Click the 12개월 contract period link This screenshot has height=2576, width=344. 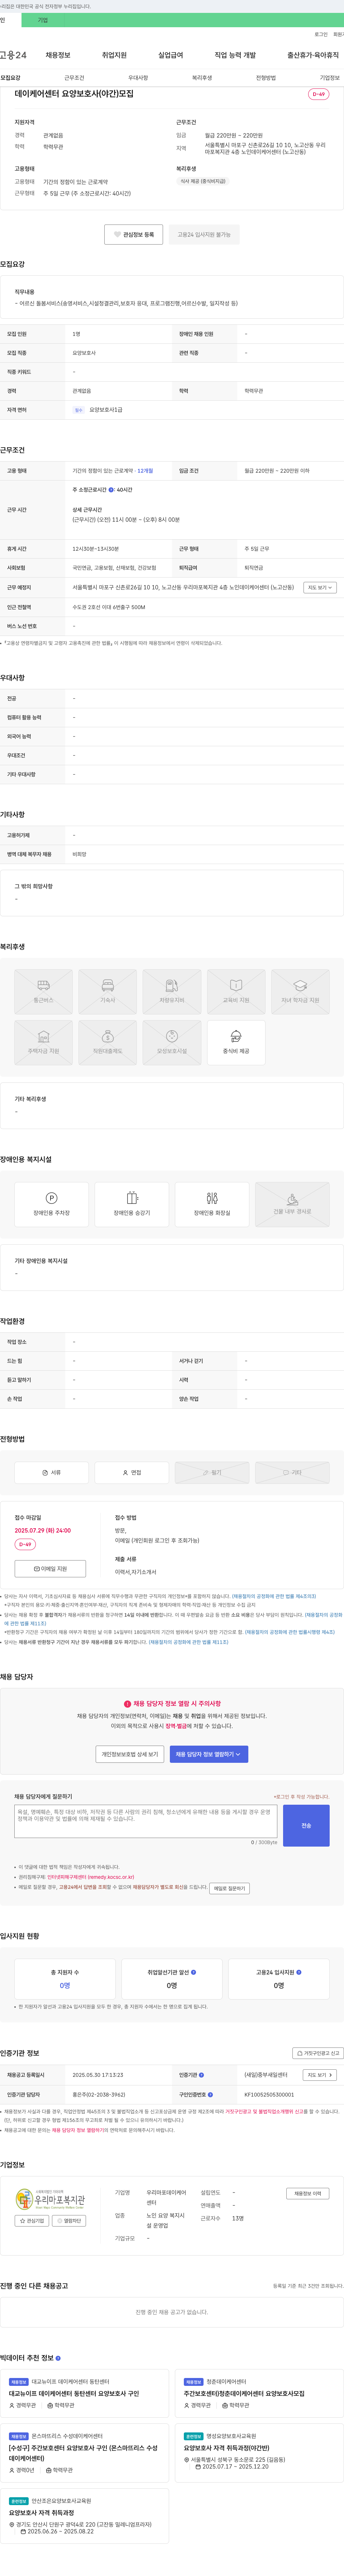coord(146,470)
